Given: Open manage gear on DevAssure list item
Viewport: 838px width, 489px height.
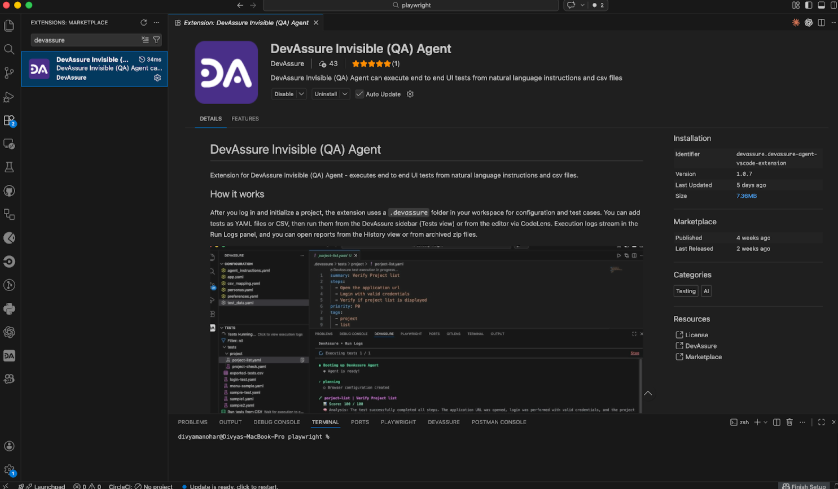Looking at the screenshot, I should [157, 77].
